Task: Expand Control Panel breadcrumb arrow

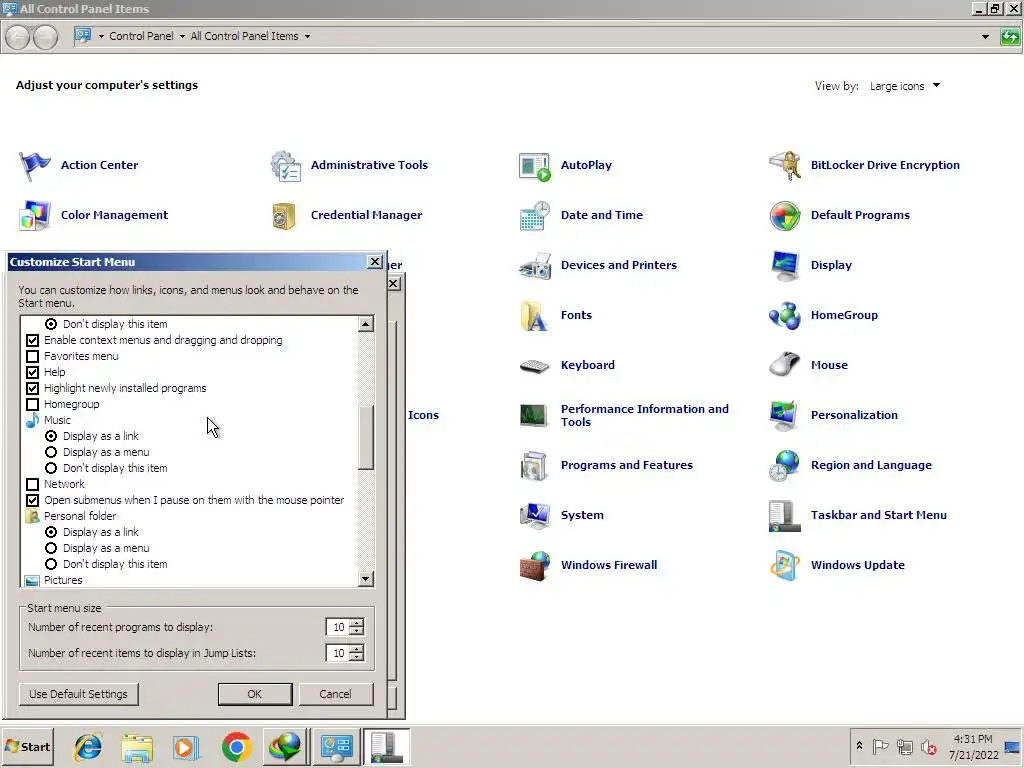Action: click(x=182, y=37)
